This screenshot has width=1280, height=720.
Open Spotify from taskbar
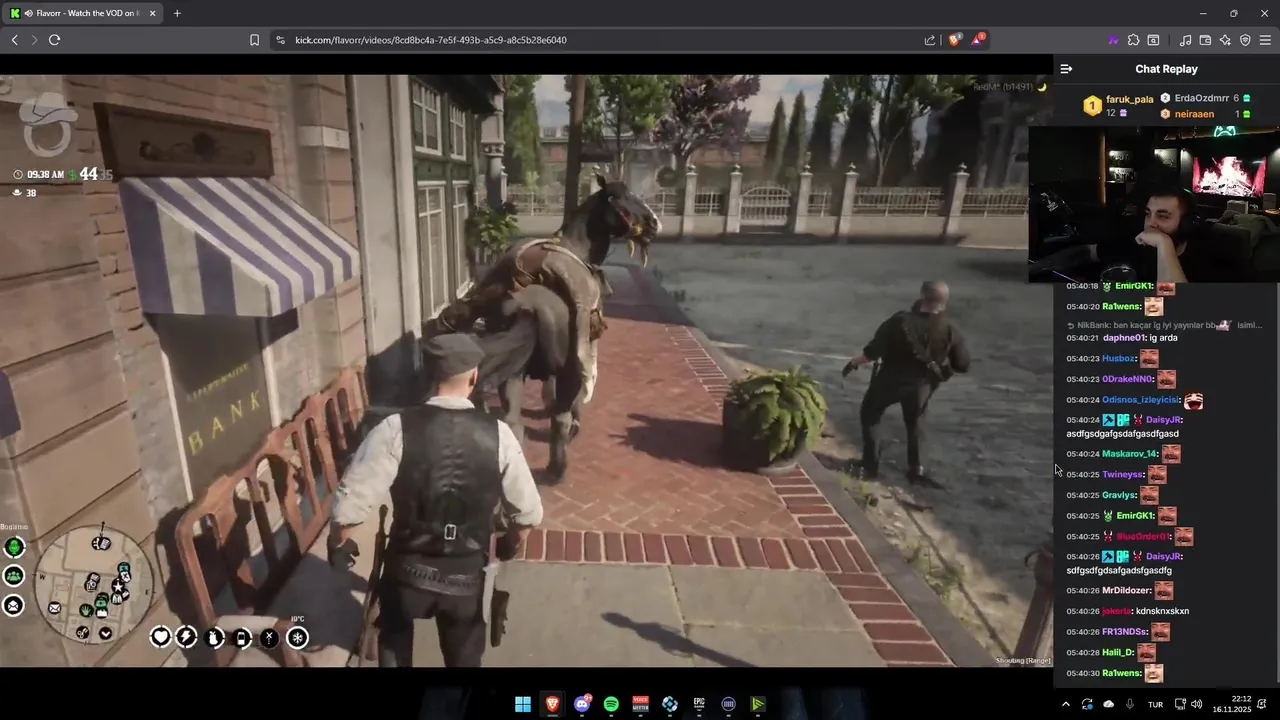[x=611, y=704]
